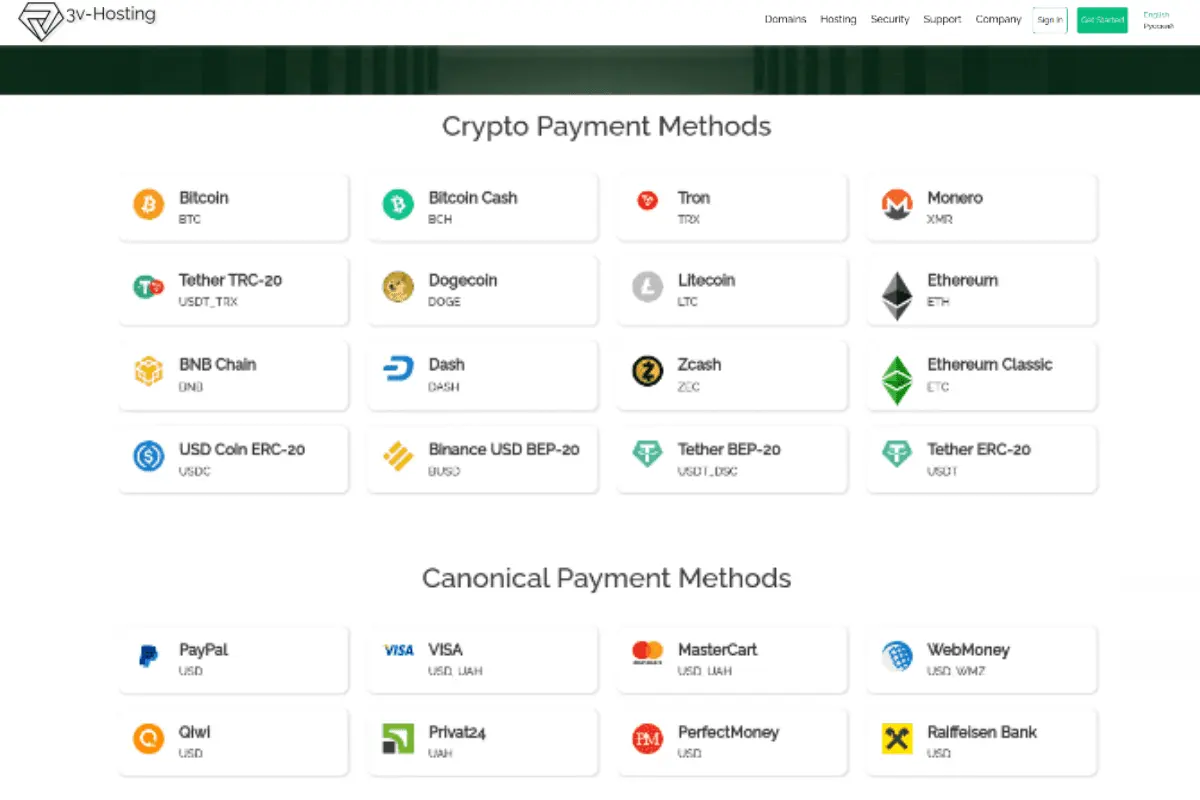Click the Ethereum Classic label
1200x800 pixels.
[990, 364]
